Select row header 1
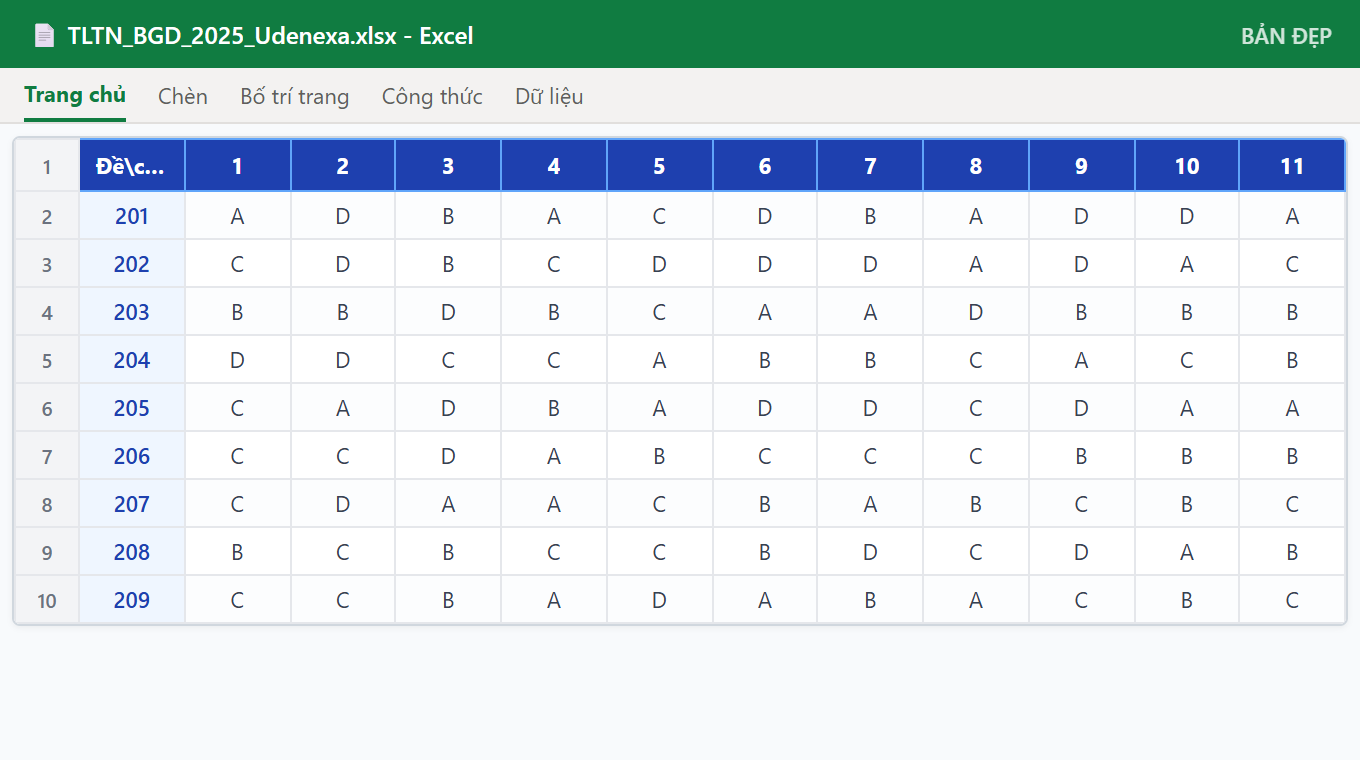The height and width of the screenshot is (760, 1360). [47, 166]
